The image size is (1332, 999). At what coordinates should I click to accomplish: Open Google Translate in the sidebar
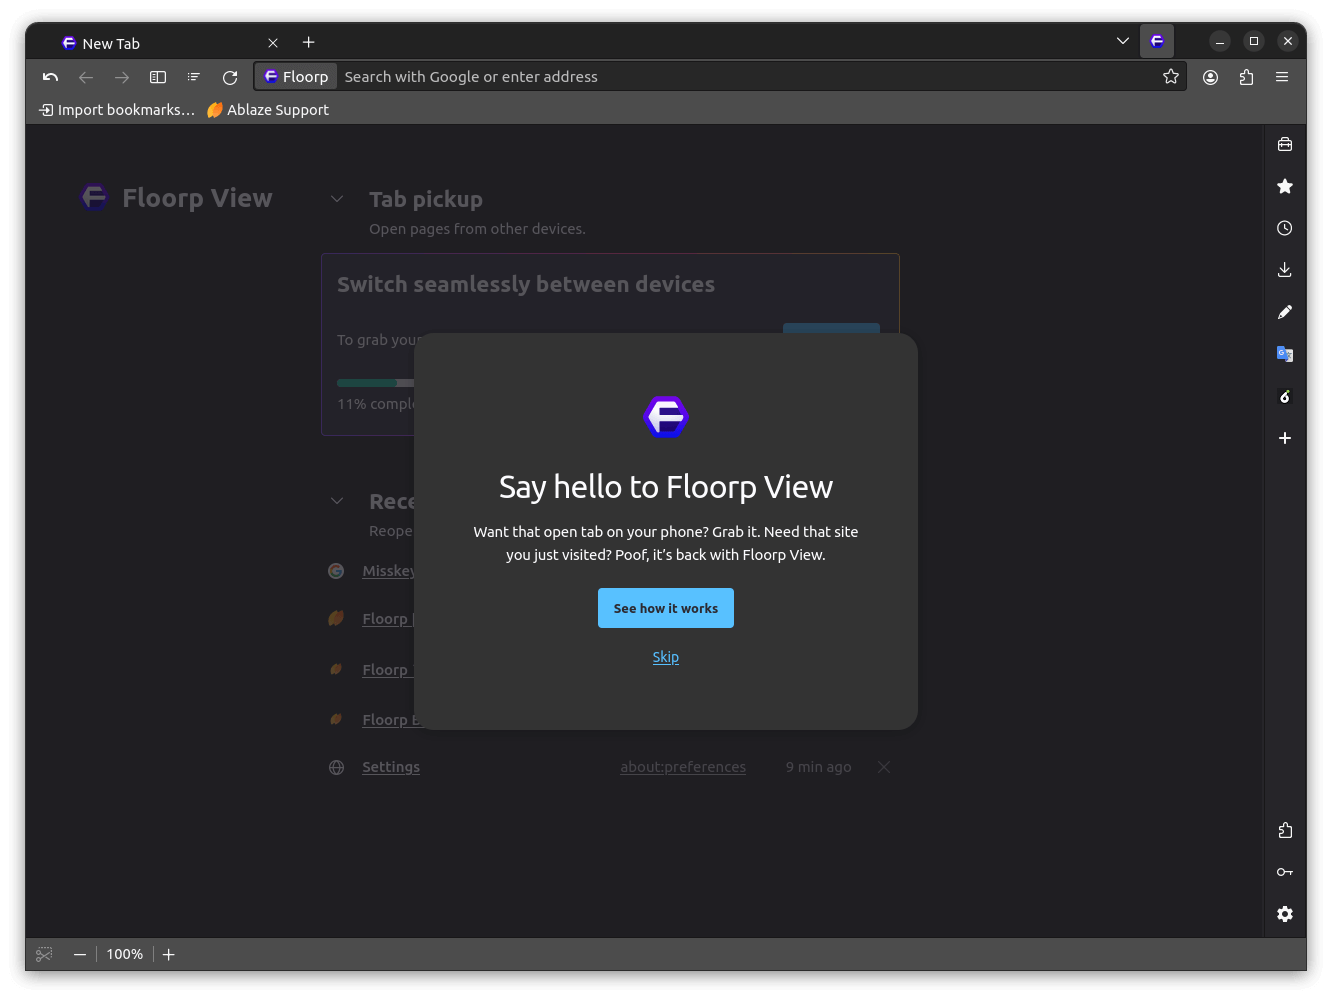coord(1285,353)
